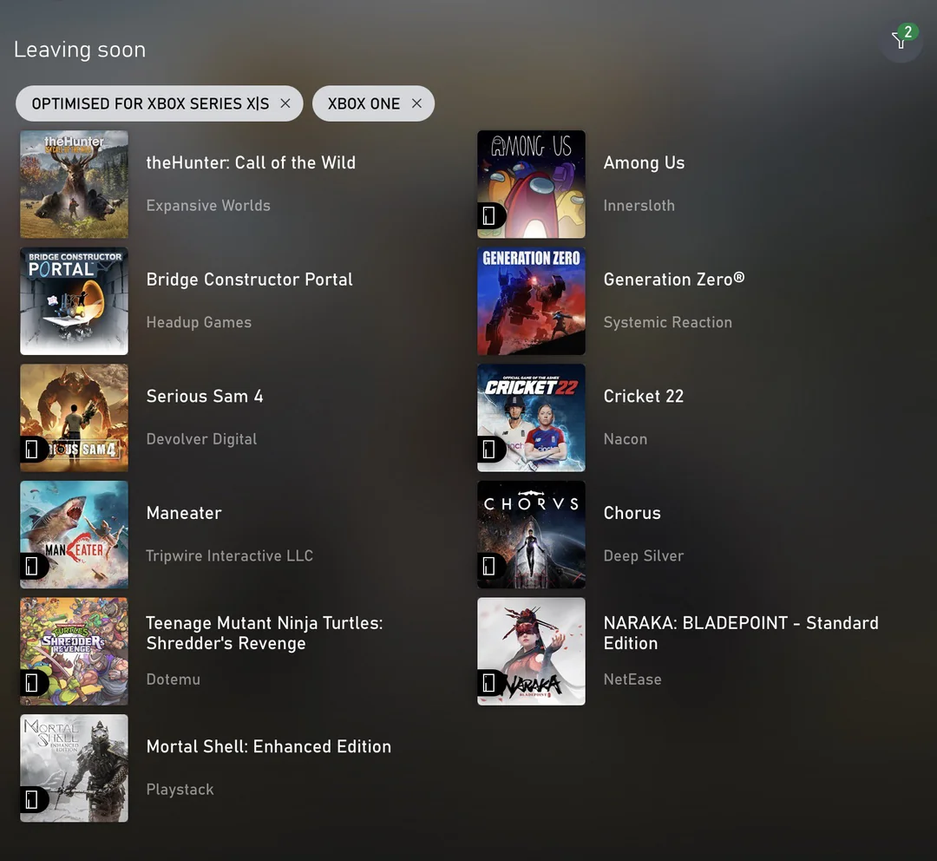Select title 'Teenage Mutant Ninja Turtles: Shredder's Revenge'
937x861 pixels.
[x=265, y=633]
